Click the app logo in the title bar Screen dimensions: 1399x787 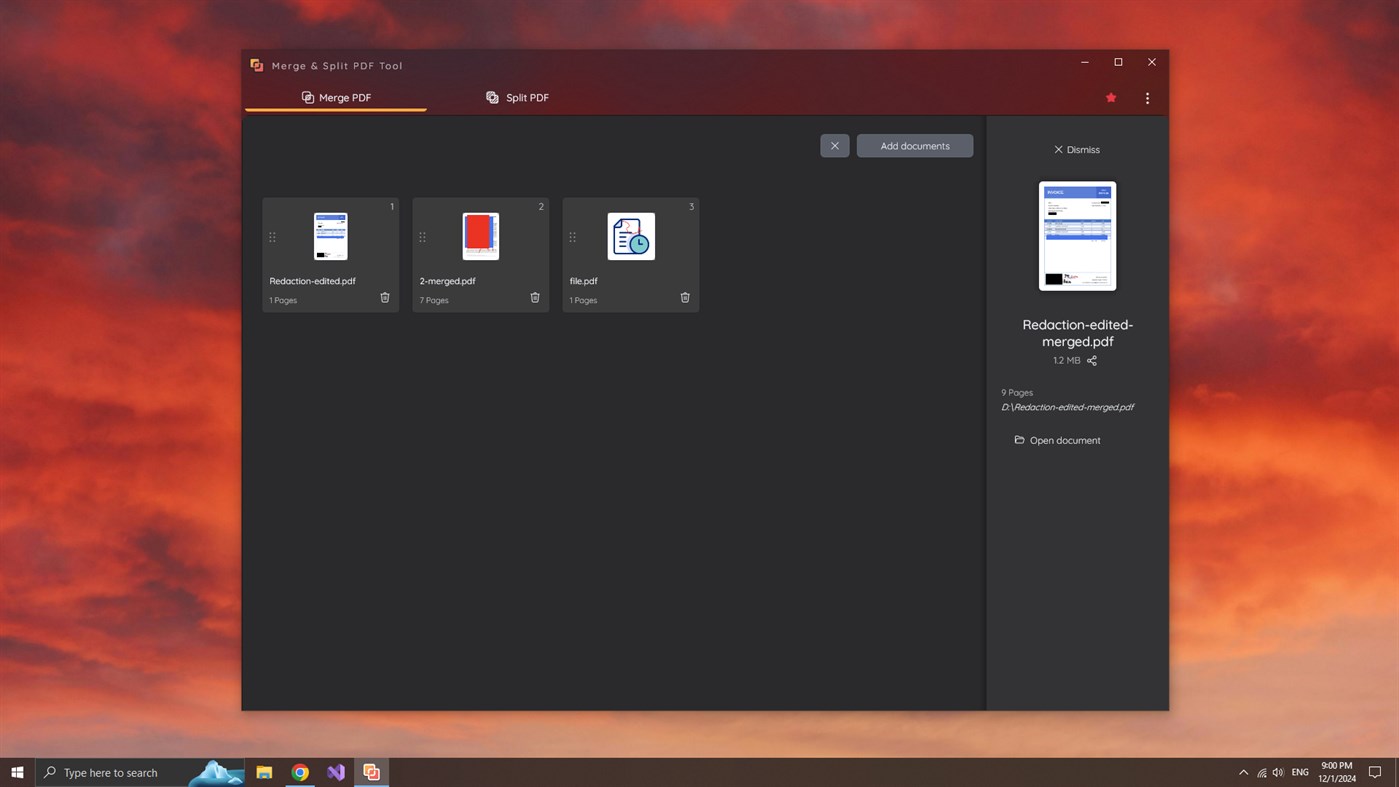pyautogui.click(x=256, y=64)
